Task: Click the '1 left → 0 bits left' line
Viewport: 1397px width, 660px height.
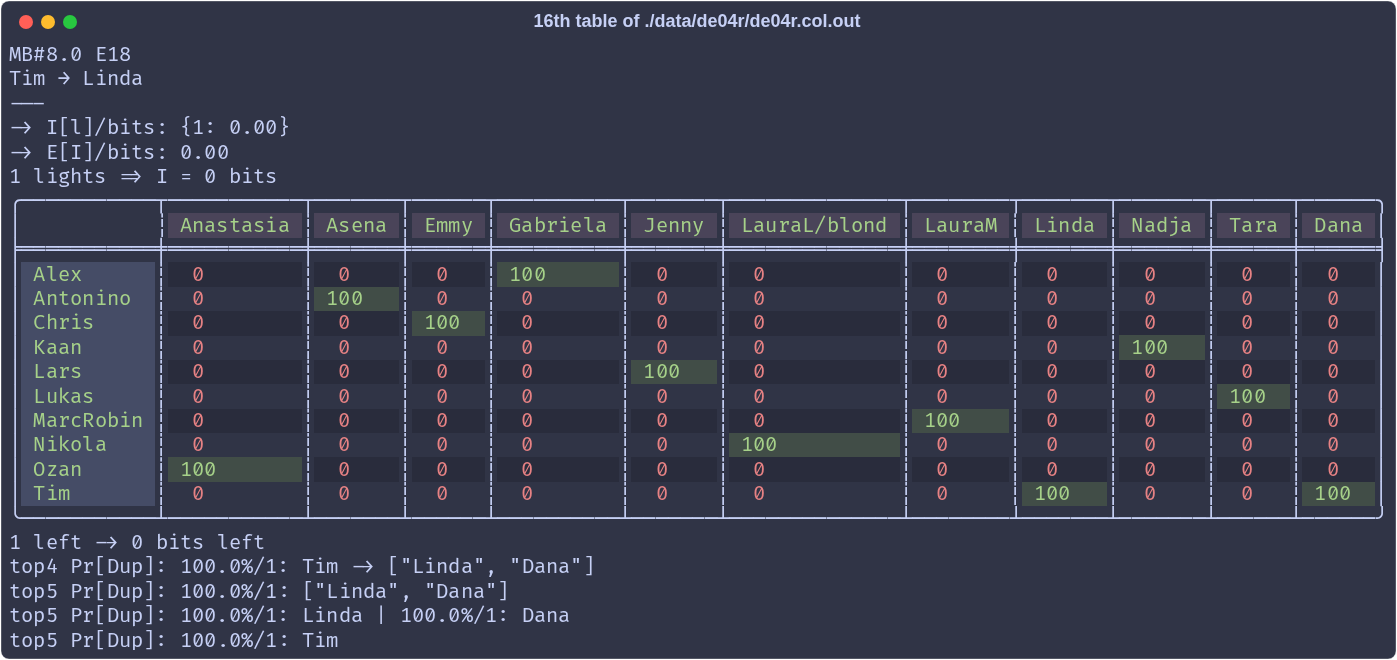Action: point(137,542)
